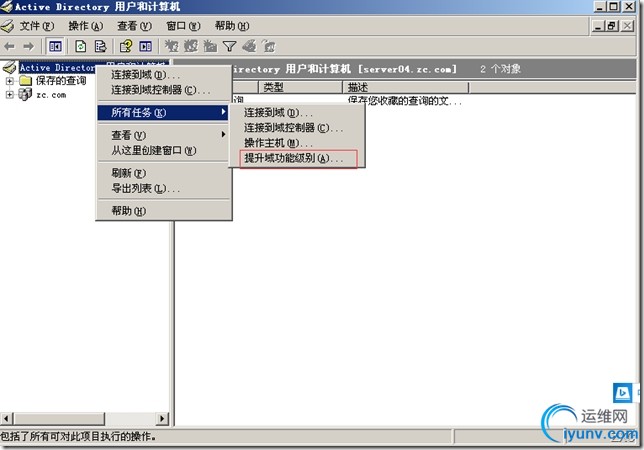
Task: Select 所有任务(K) in context menu
Action: [163, 112]
